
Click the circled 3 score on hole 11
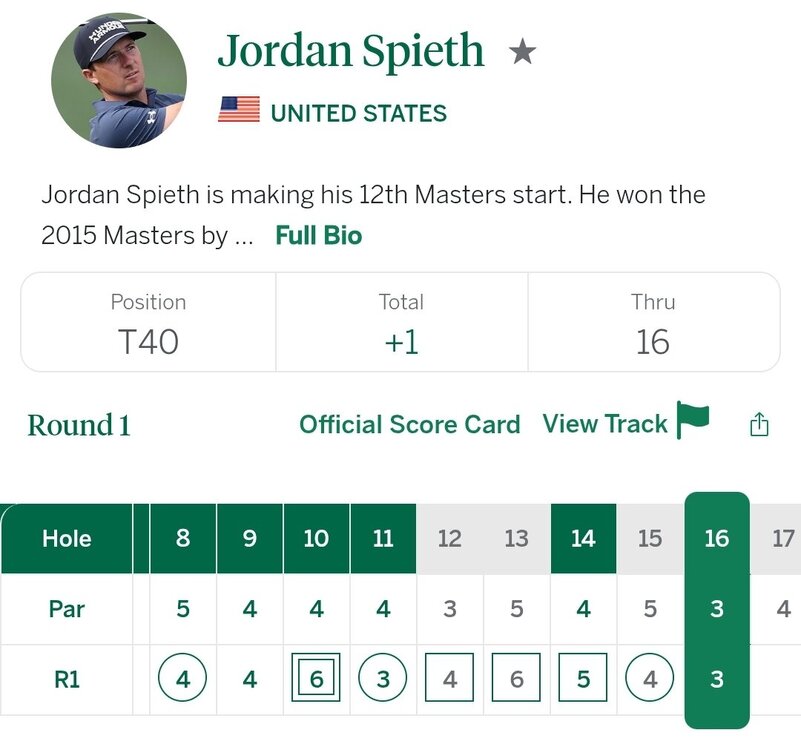click(383, 680)
